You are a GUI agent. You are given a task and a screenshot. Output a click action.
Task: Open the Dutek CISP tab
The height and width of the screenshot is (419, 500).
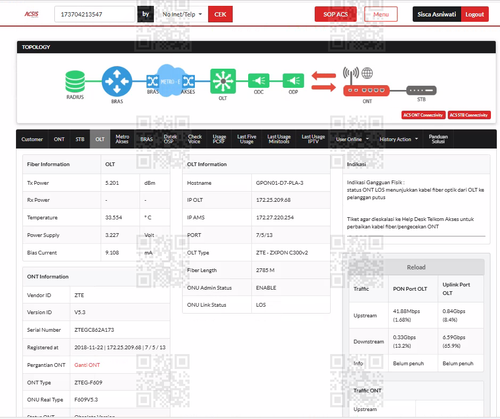click(x=170, y=139)
